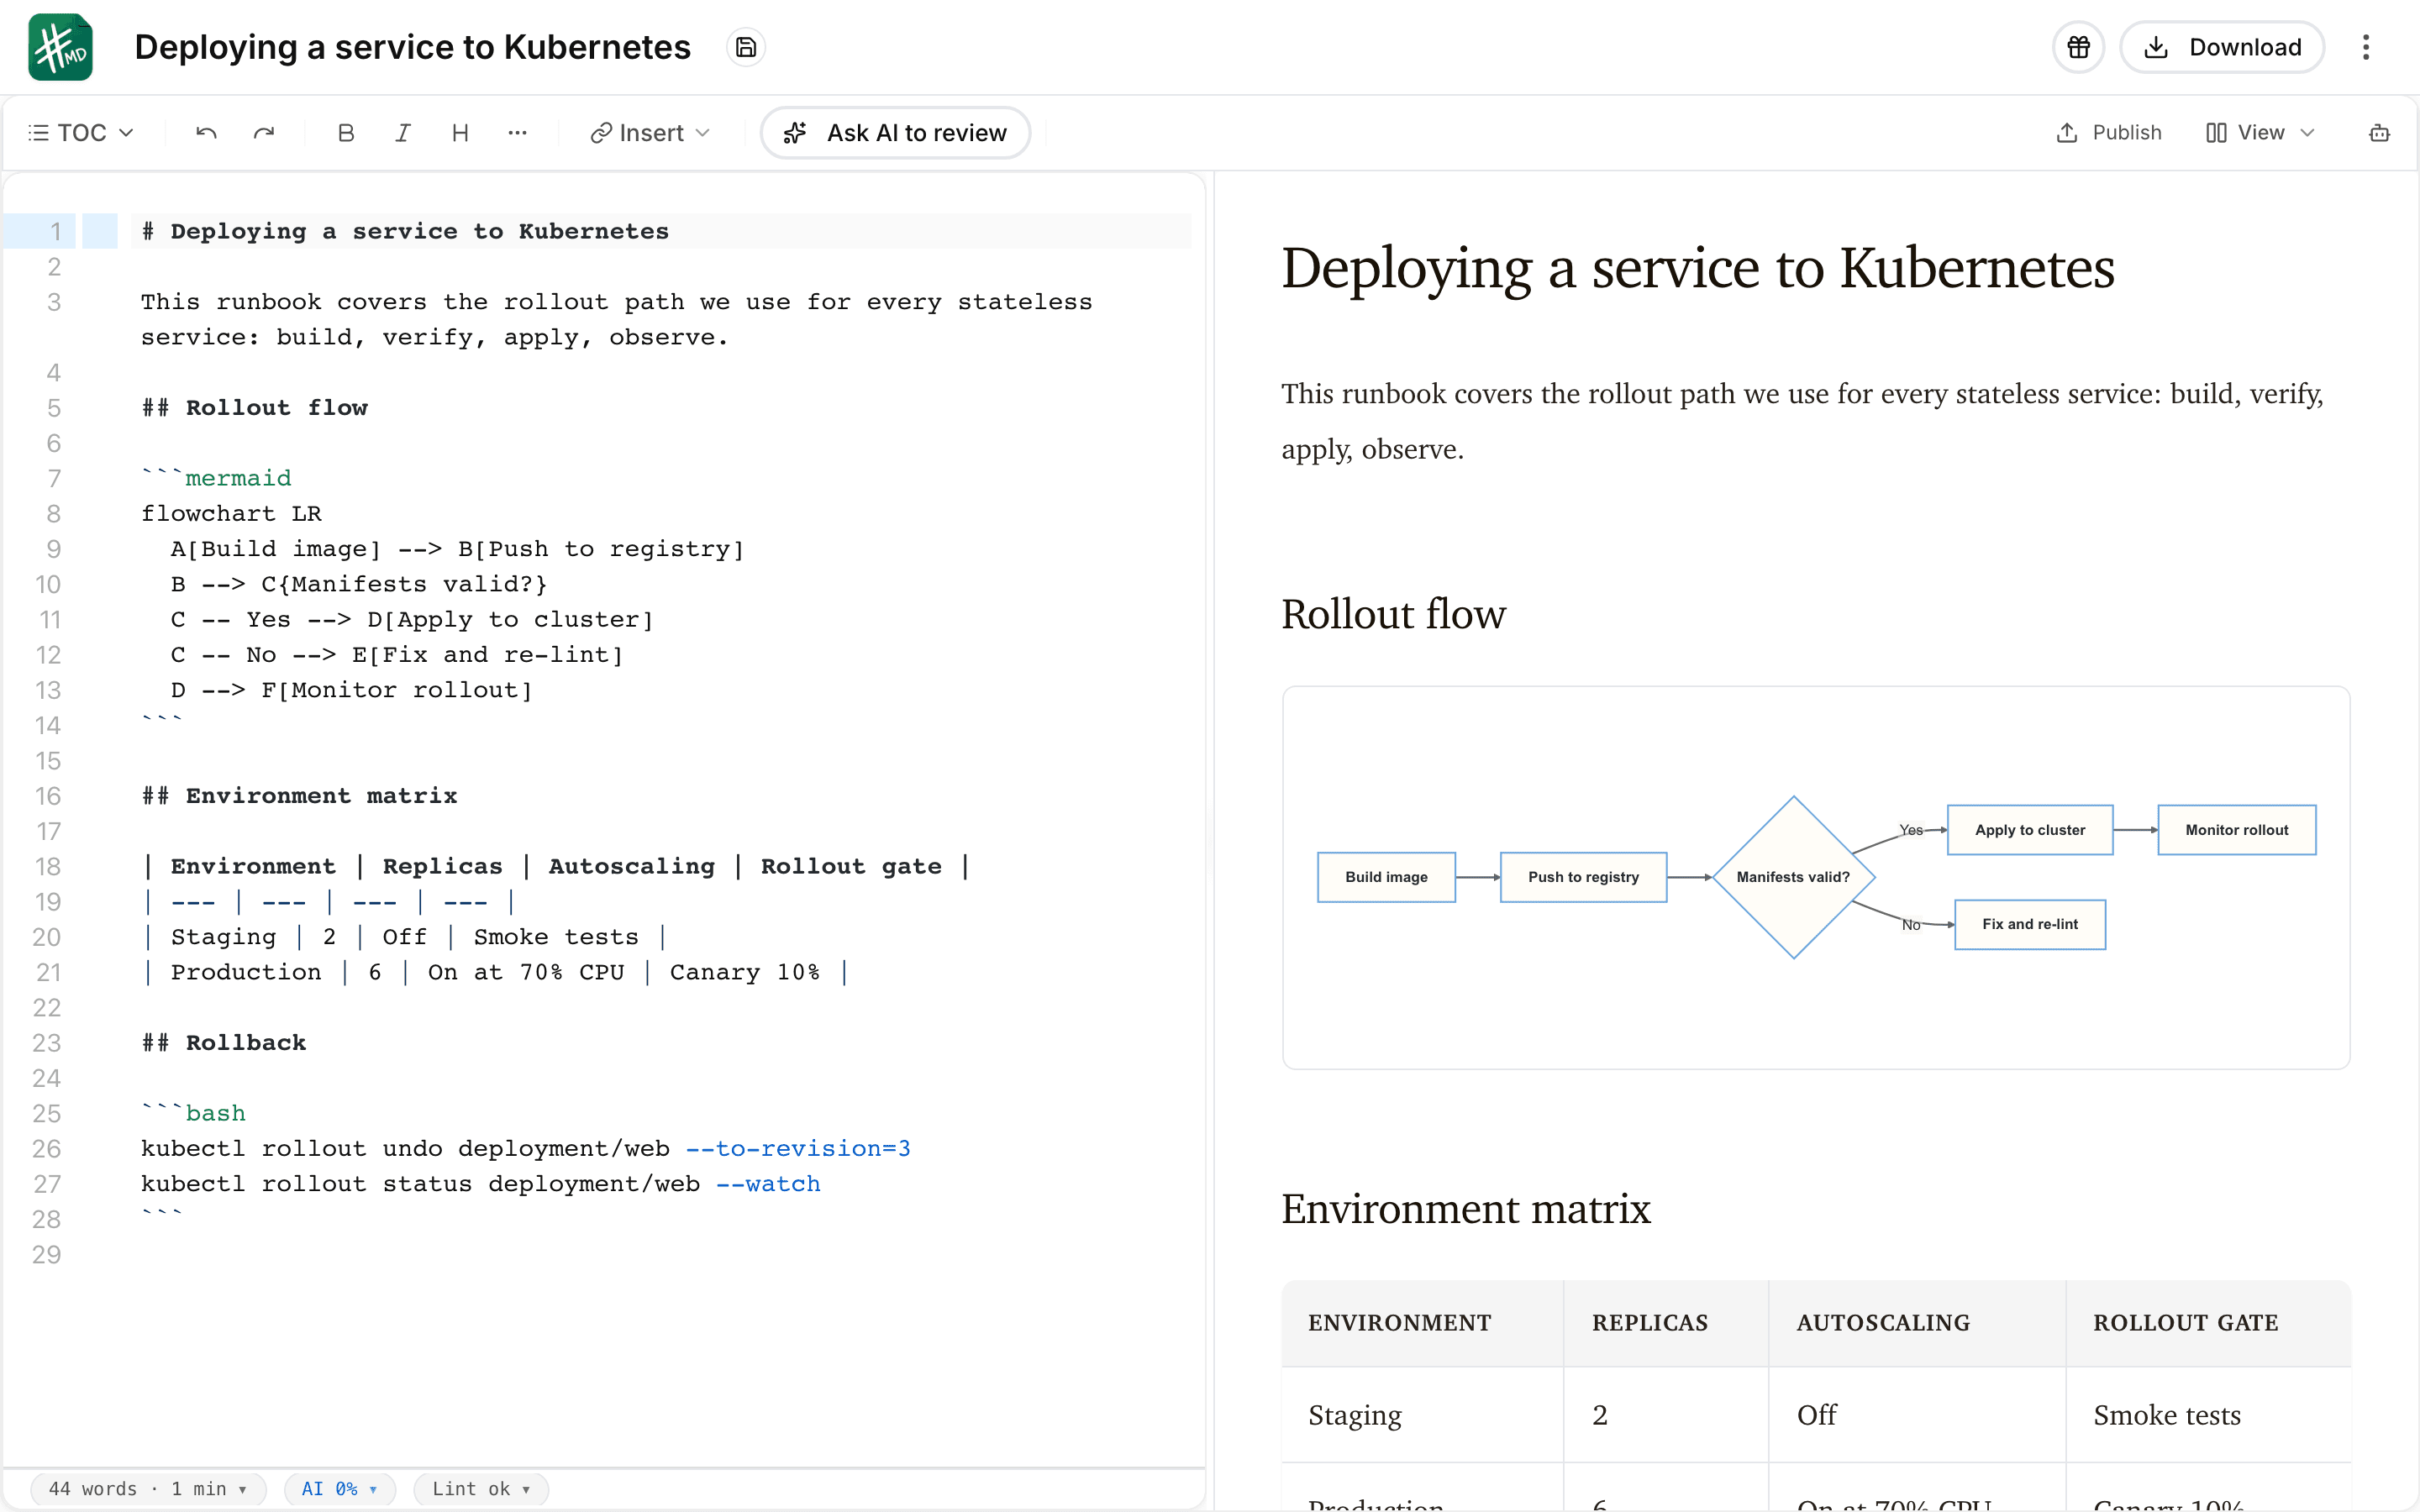Select line number 29 in gutter
Image resolution: width=2420 pixels, height=1512 pixels.
tap(47, 1255)
